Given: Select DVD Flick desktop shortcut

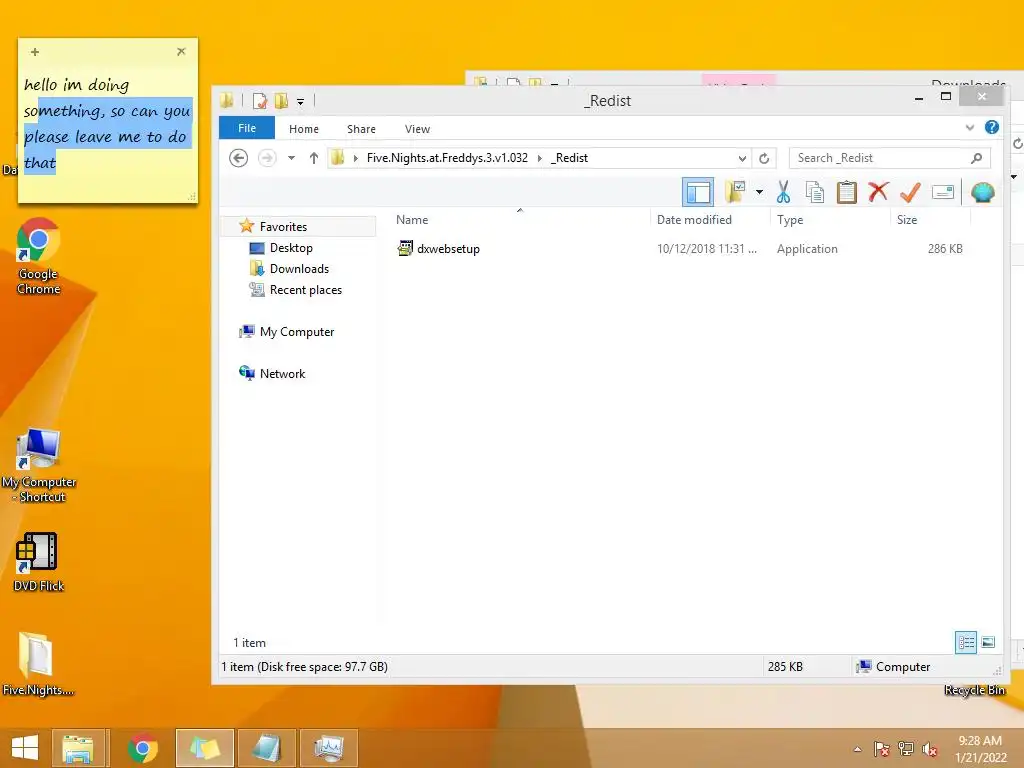Looking at the screenshot, I should tap(38, 562).
